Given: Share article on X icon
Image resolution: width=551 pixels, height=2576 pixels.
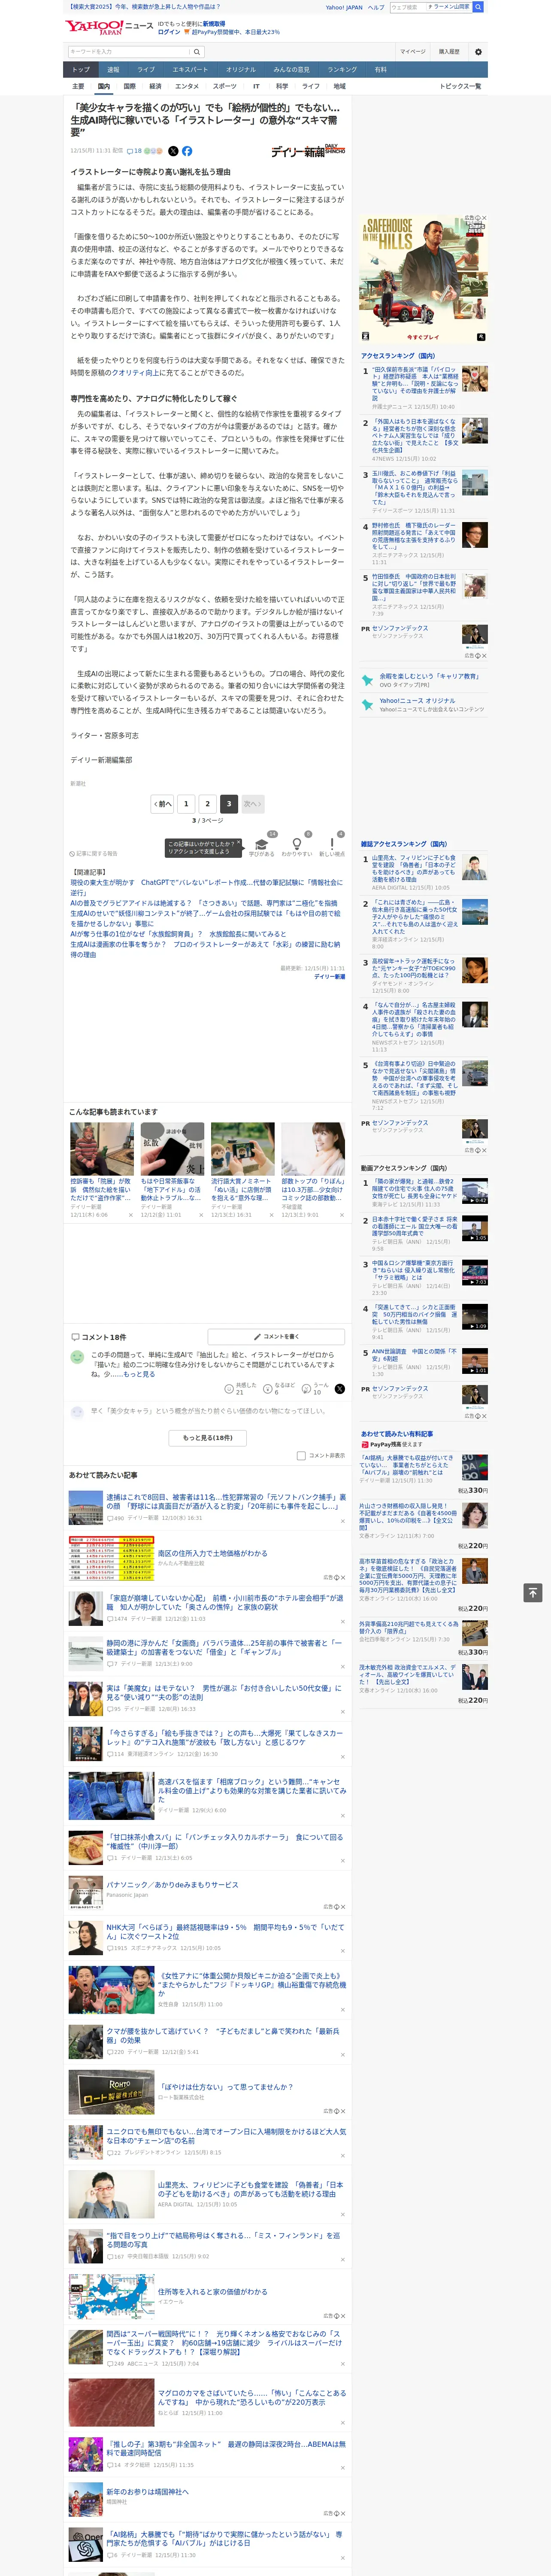Looking at the screenshot, I should 173,151.
